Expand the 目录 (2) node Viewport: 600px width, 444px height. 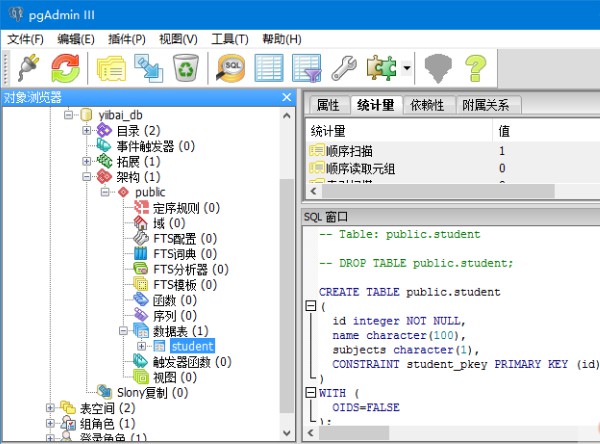click(86, 131)
